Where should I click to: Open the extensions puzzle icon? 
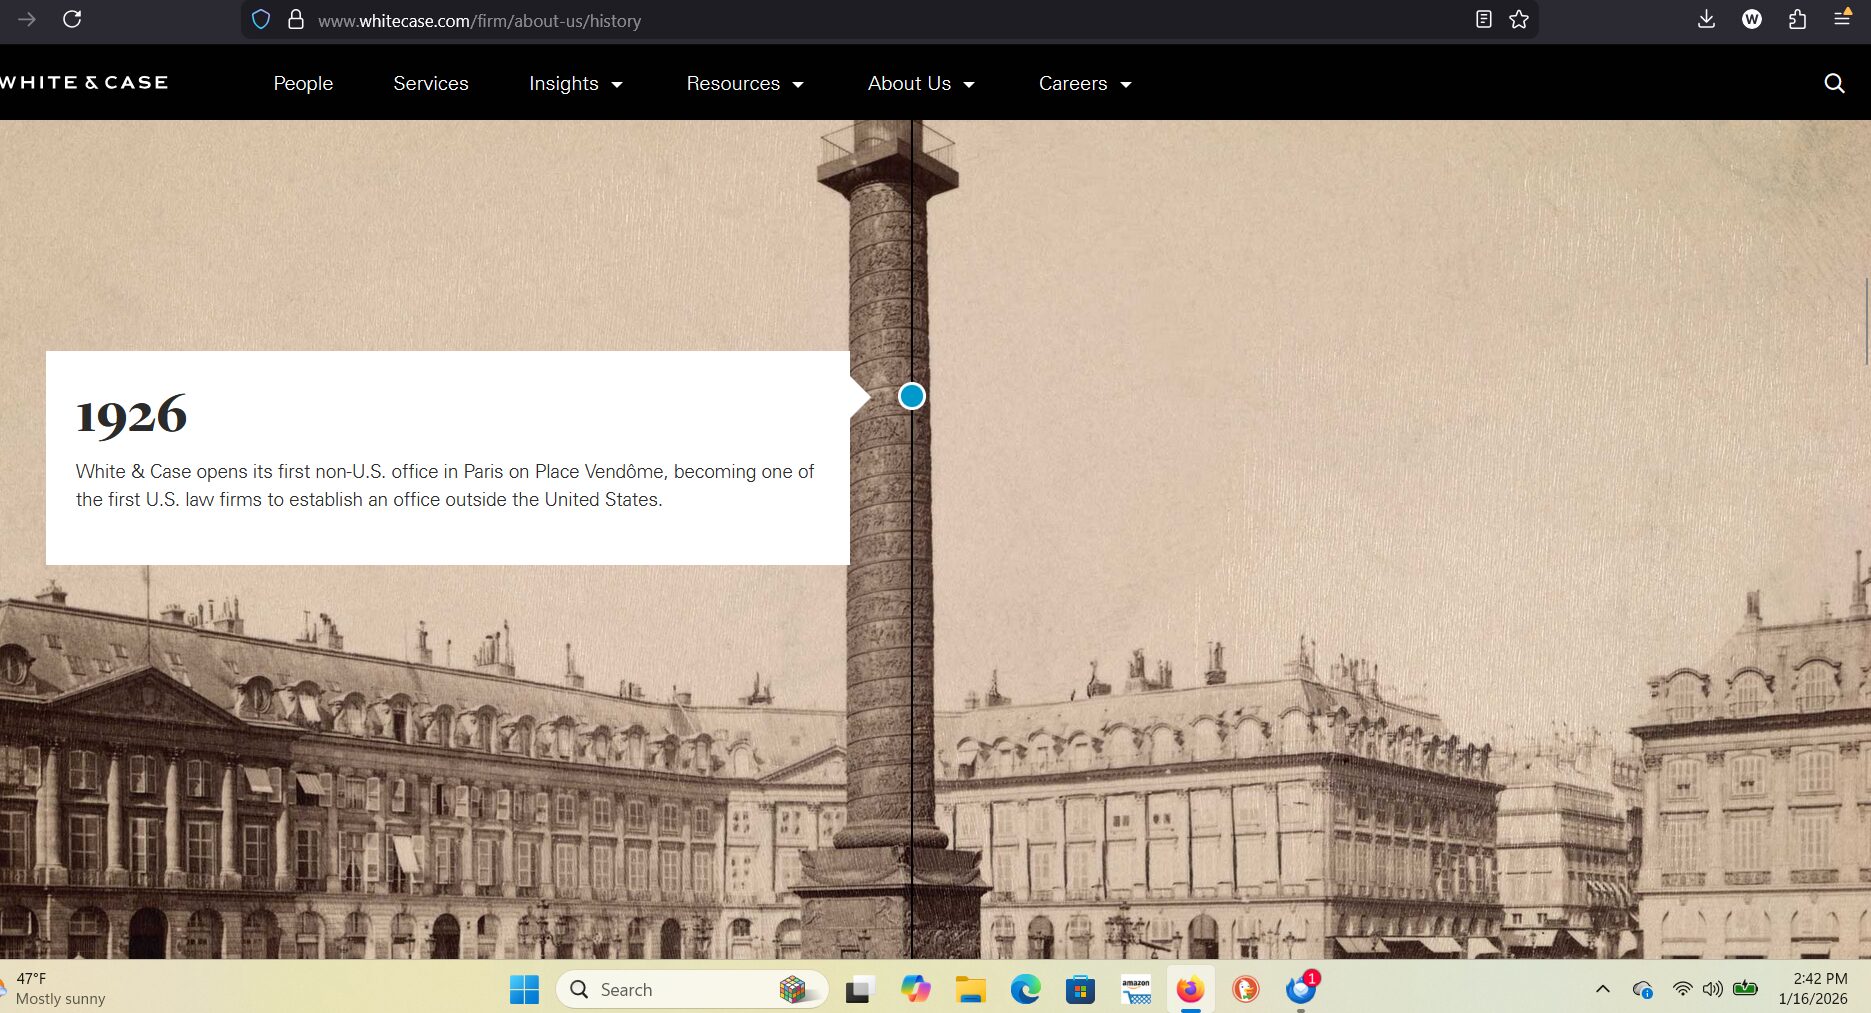[1797, 20]
